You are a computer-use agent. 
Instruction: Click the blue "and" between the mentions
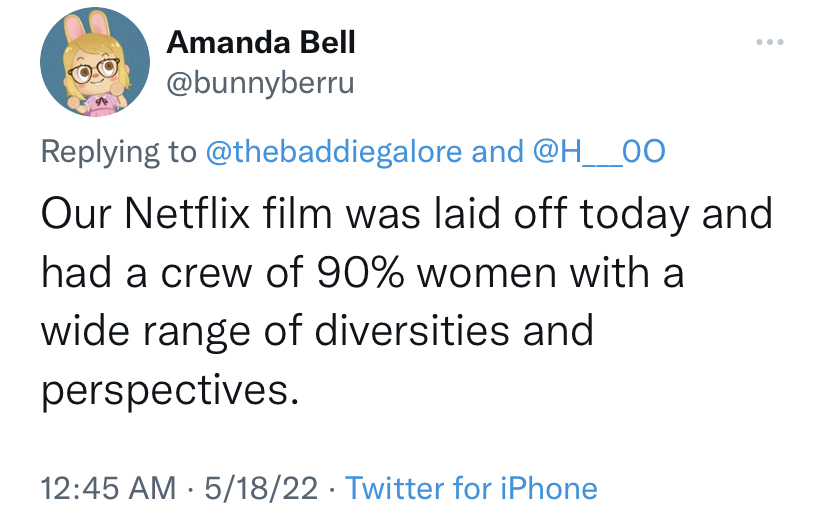[497, 152]
